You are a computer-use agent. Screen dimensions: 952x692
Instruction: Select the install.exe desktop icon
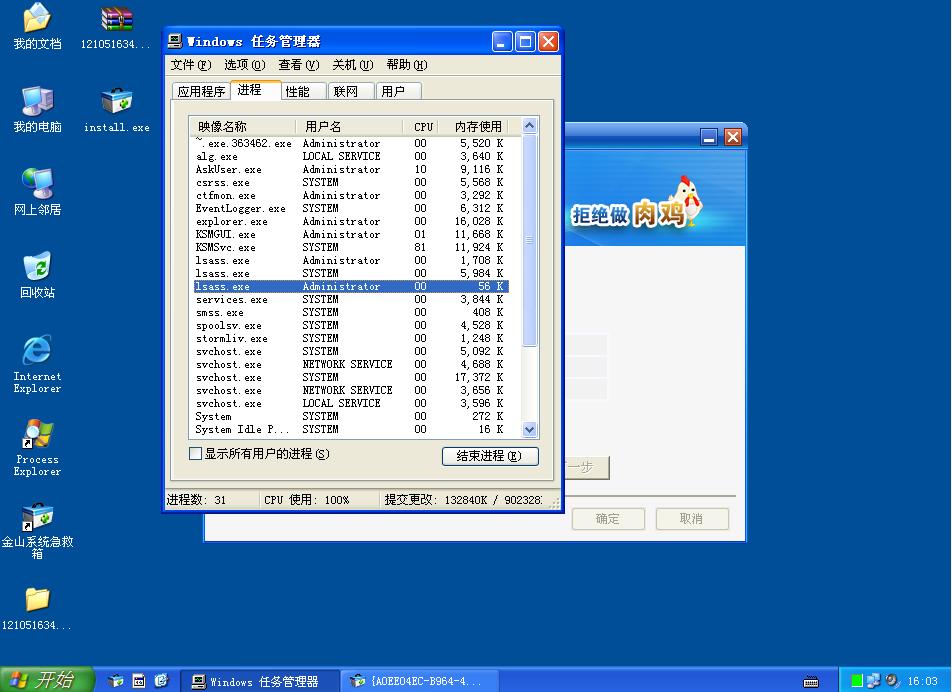116,109
